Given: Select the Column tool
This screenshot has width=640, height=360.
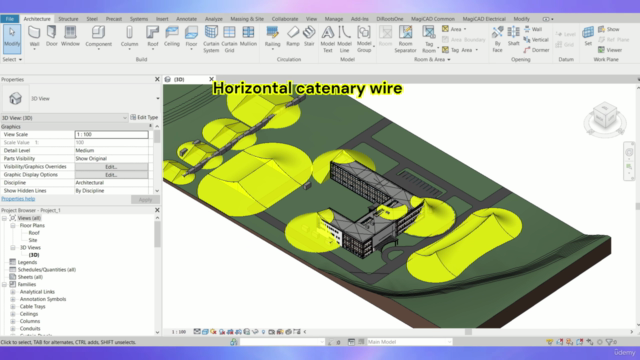Looking at the screenshot, I should click(129, 37).
